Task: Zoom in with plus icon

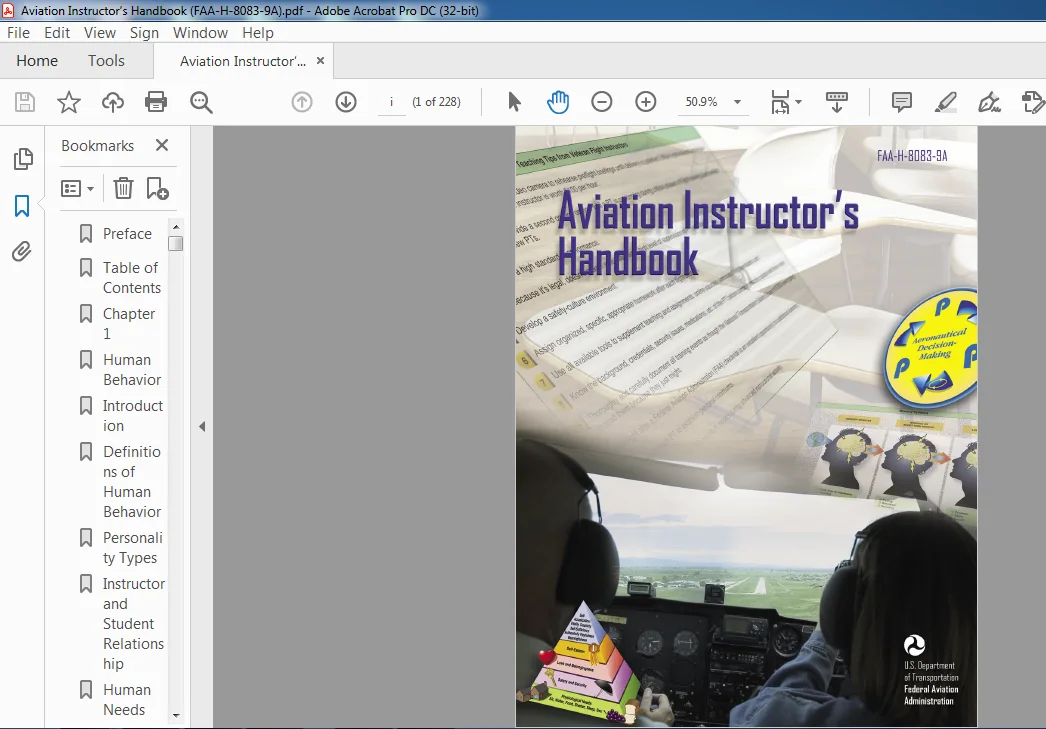Action: tap(646, 102)
